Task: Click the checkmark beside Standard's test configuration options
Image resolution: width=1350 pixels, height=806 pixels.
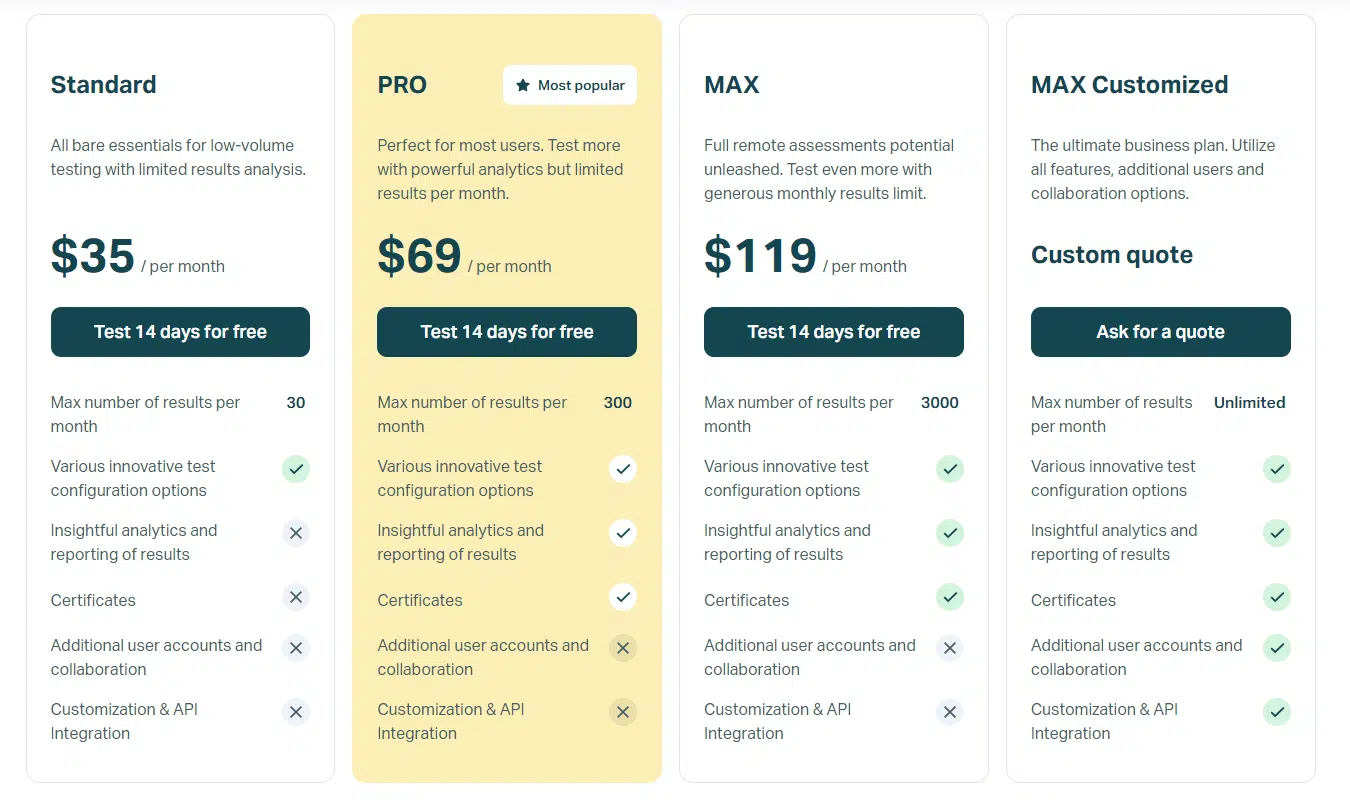Action: click(x=296, y=469)
